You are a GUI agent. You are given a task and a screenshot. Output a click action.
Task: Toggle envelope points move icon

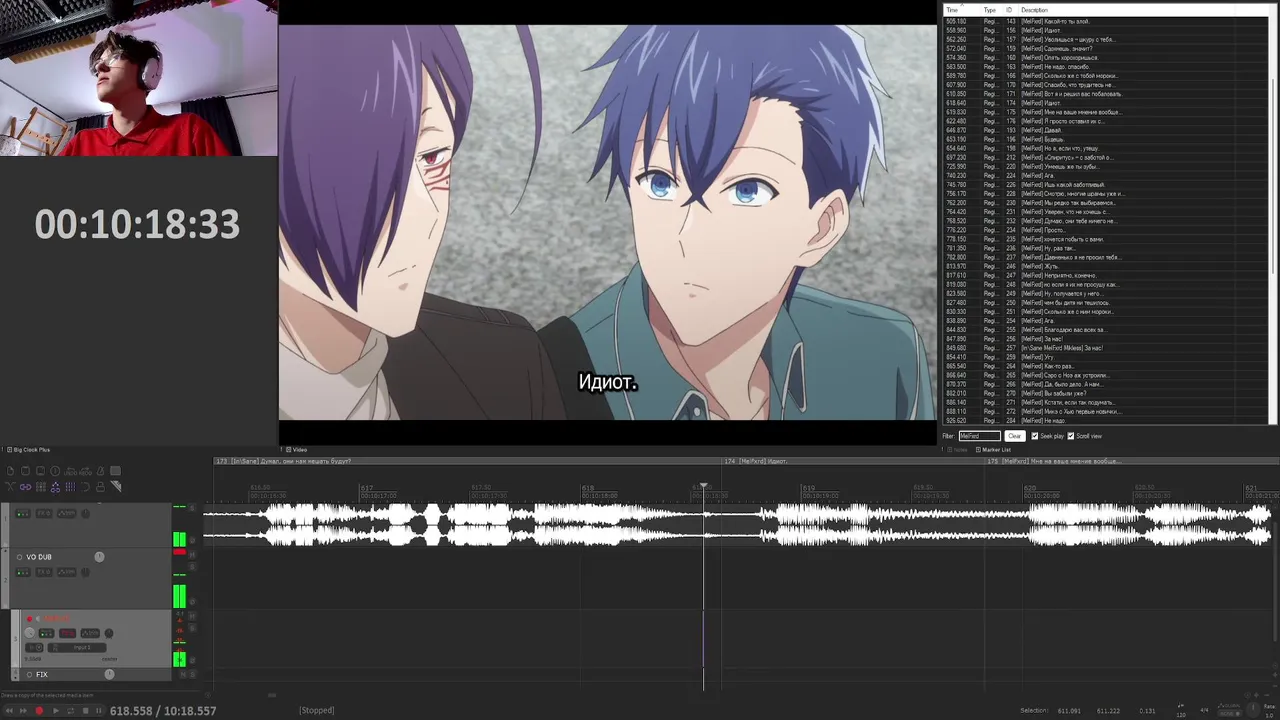(55, 487)
